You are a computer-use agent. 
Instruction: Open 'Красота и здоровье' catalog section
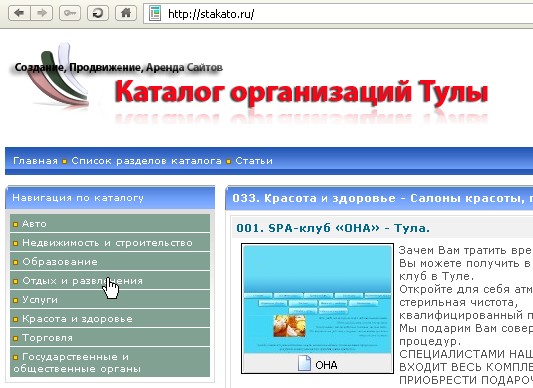coord(110,319)
